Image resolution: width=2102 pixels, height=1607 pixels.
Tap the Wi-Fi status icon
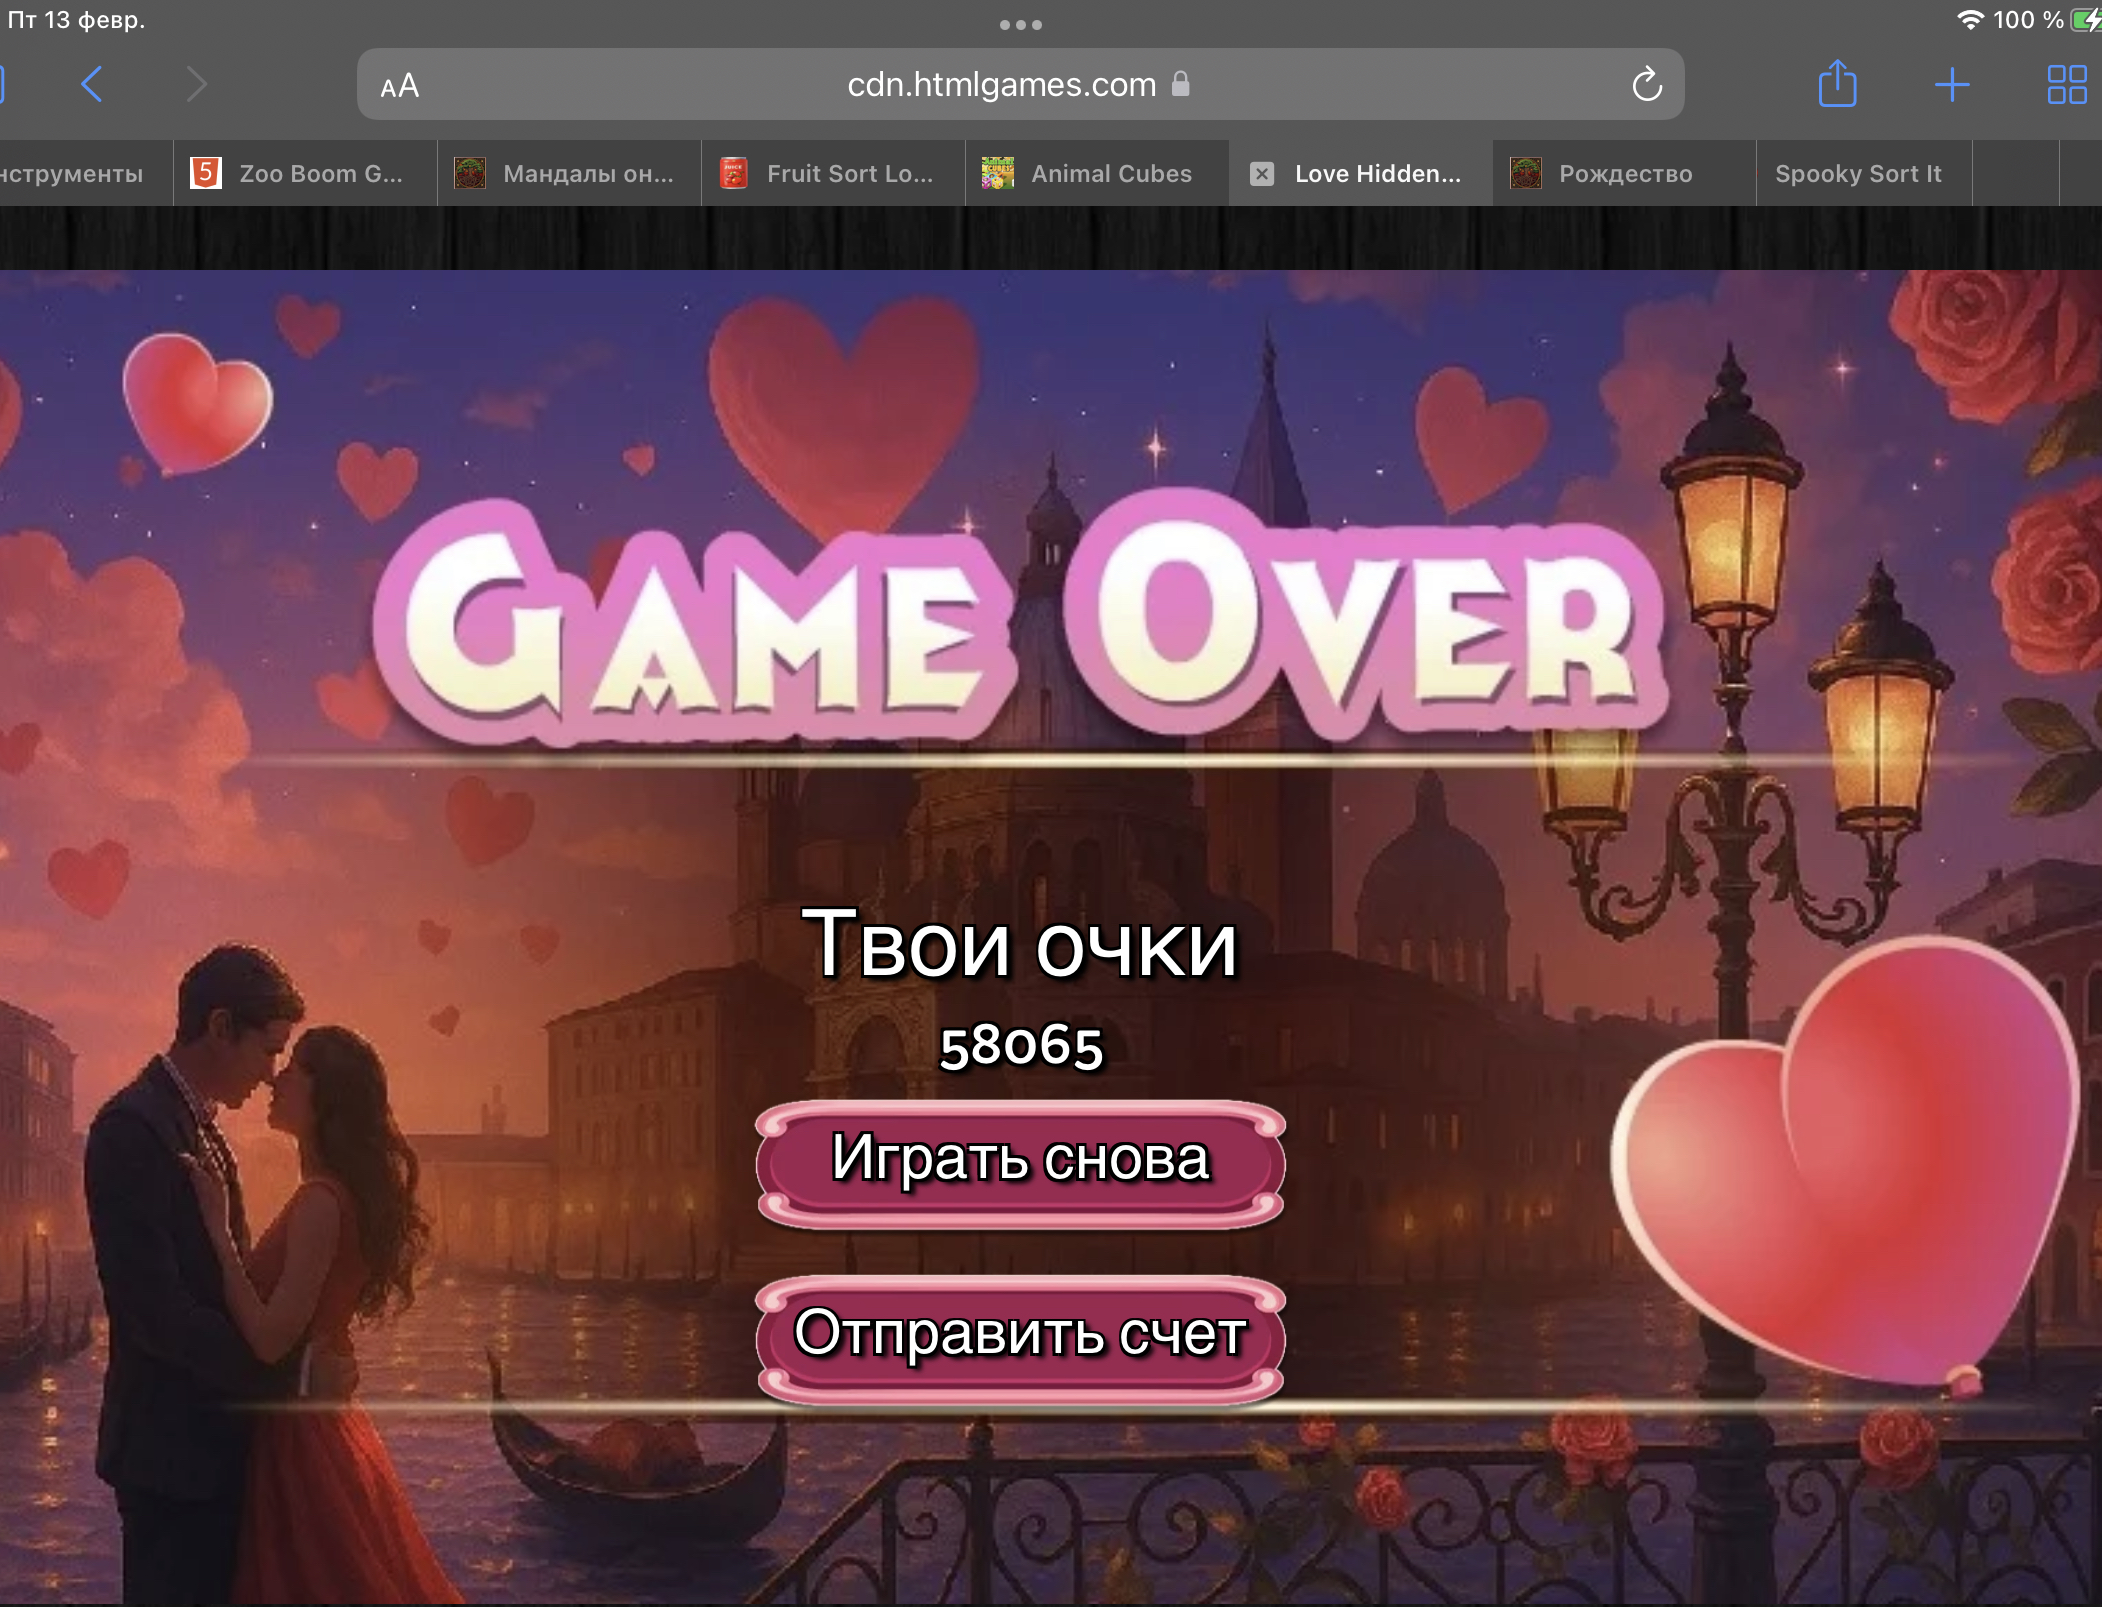pos(1969,20)
